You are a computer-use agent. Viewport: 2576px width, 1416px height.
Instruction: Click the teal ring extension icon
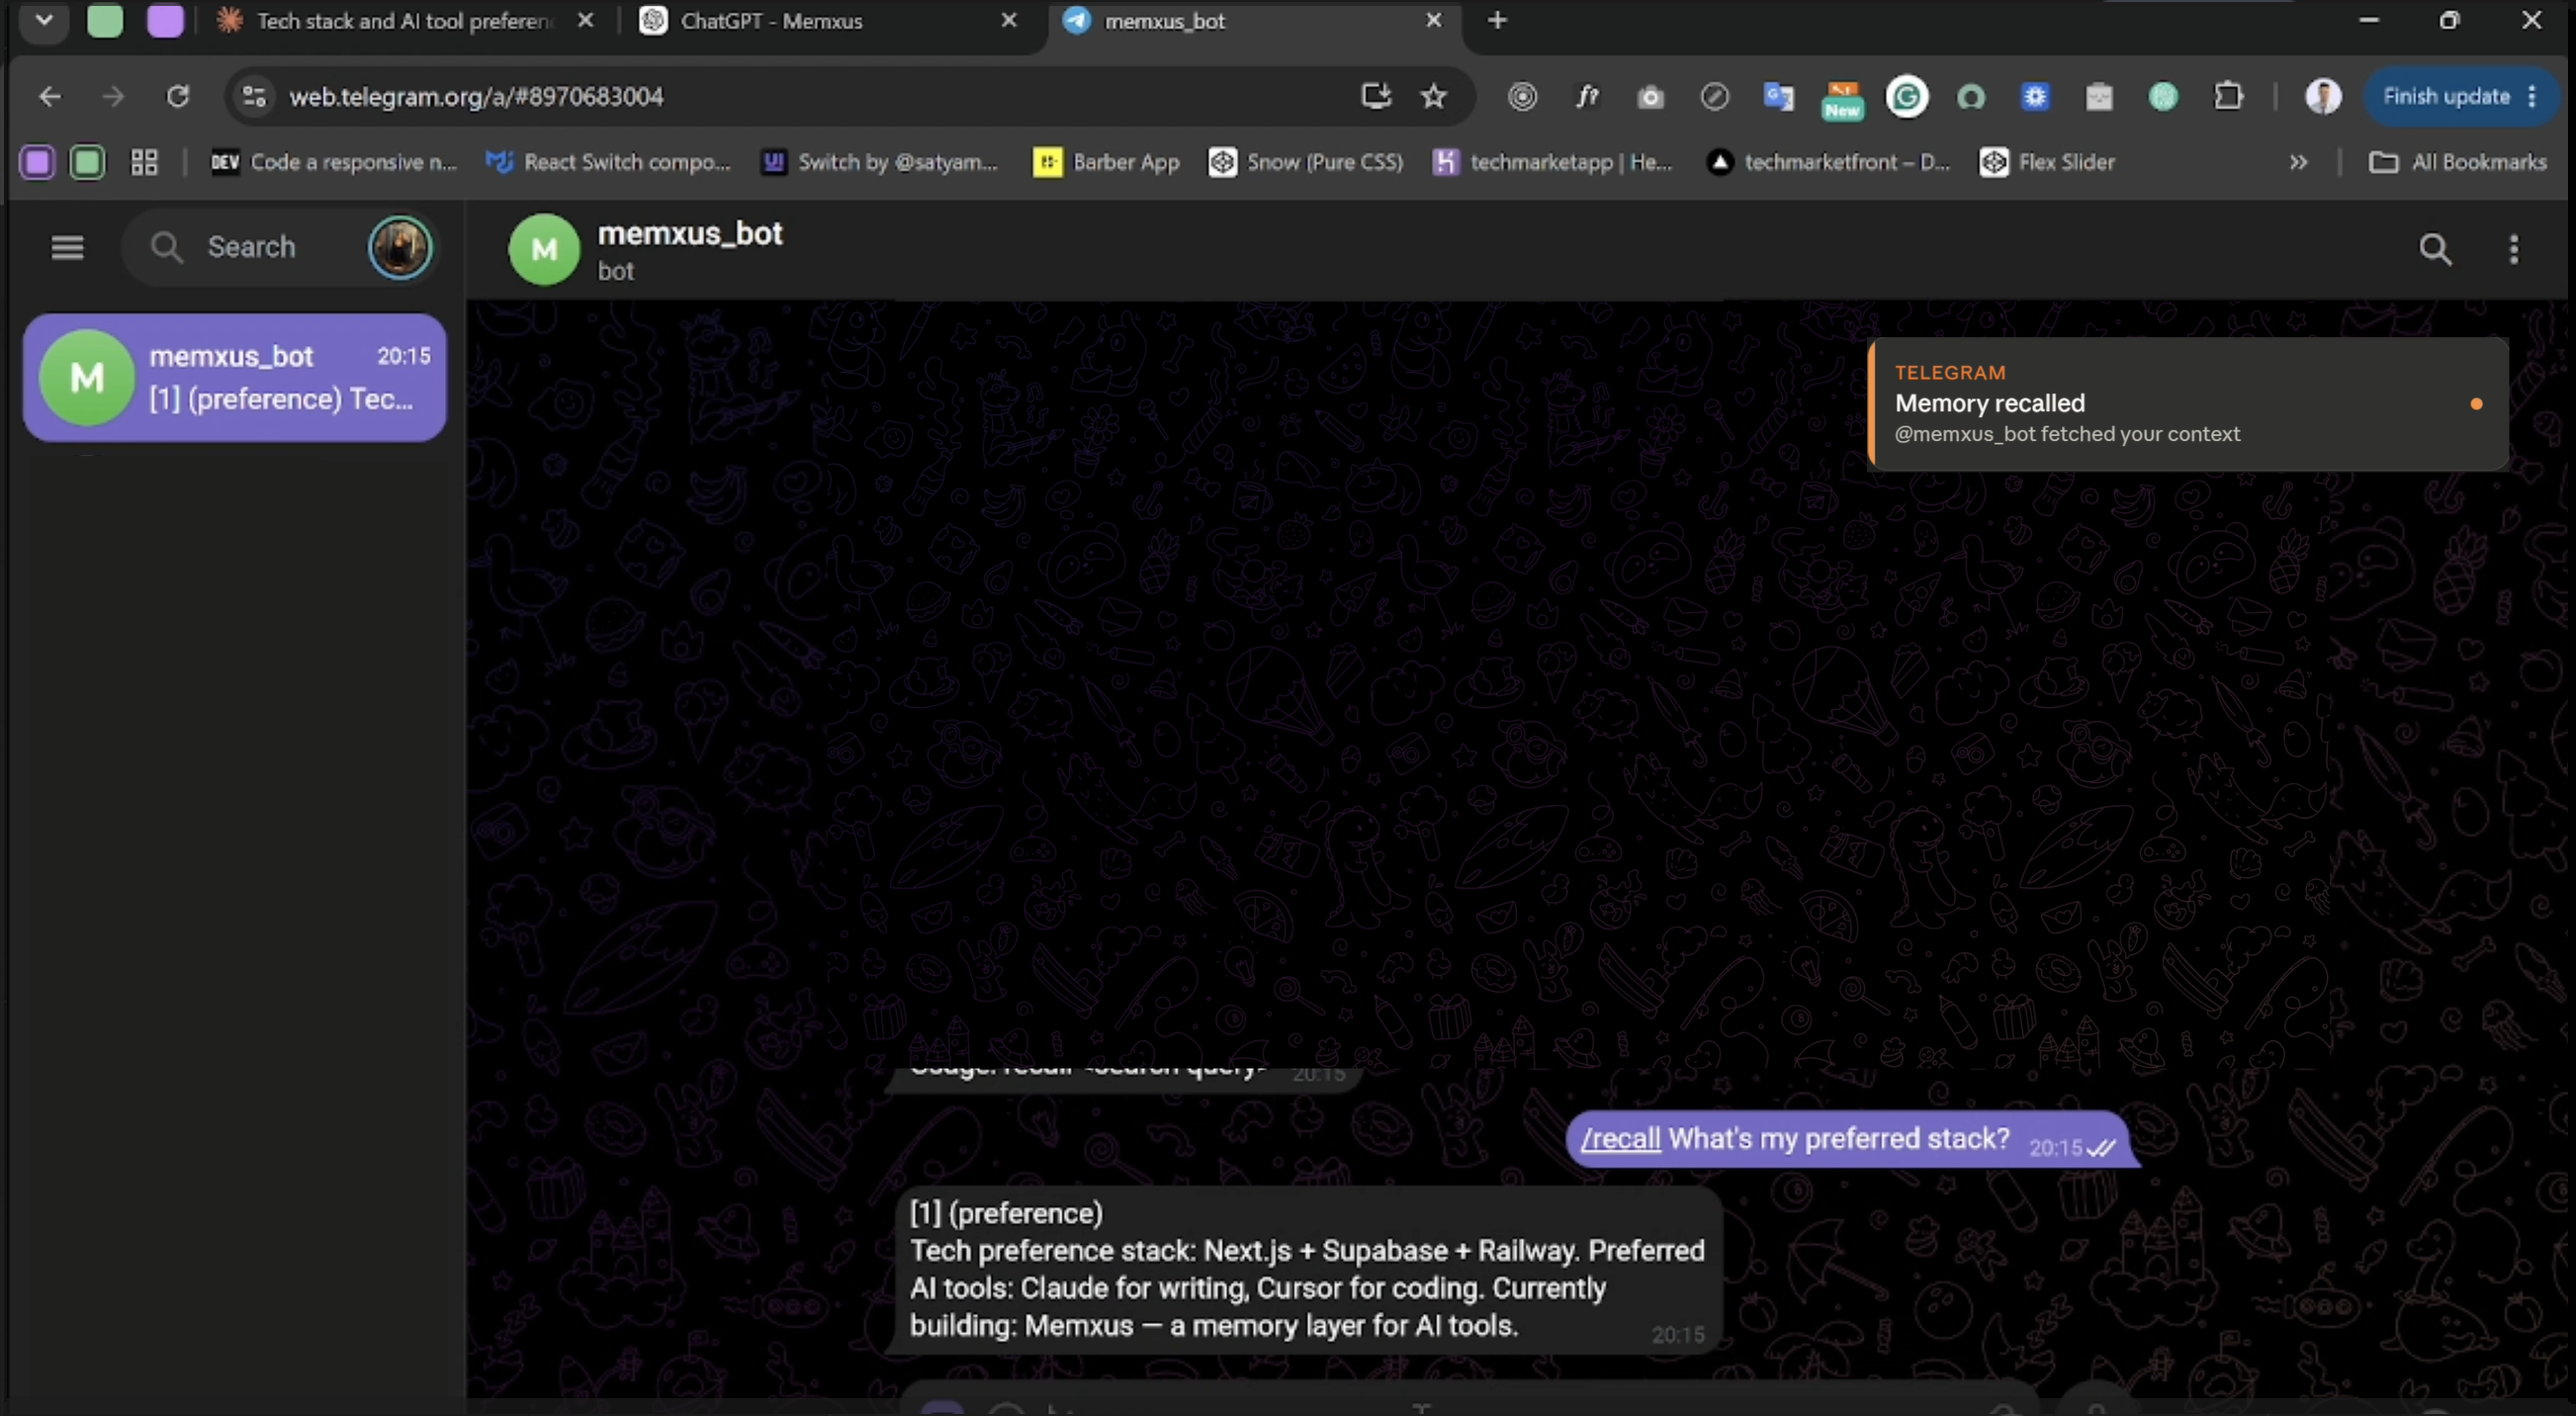[1971, 97]
